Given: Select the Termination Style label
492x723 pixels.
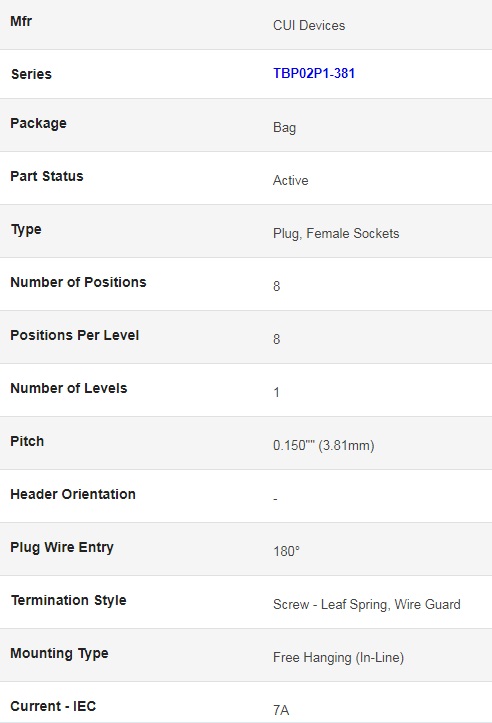Looking at the screenshot, I should [x=69, y=600].
